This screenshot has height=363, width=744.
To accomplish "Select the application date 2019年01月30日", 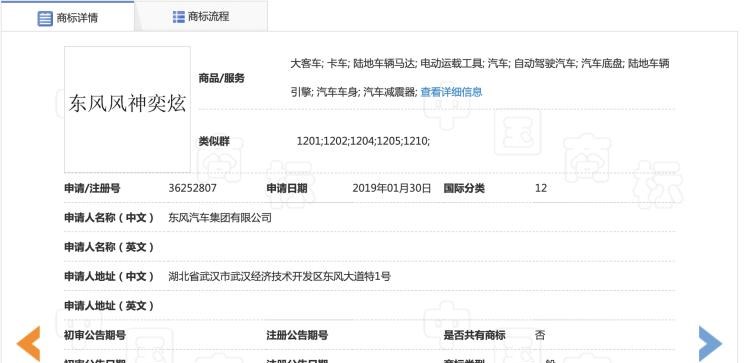I will pyautogui.click(x=391, y=188).
